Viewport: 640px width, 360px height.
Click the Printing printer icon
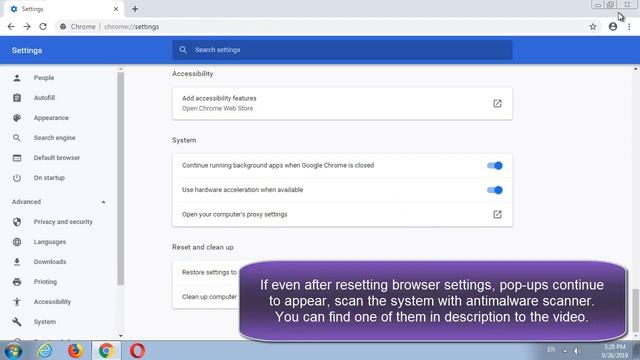[17, 282]
